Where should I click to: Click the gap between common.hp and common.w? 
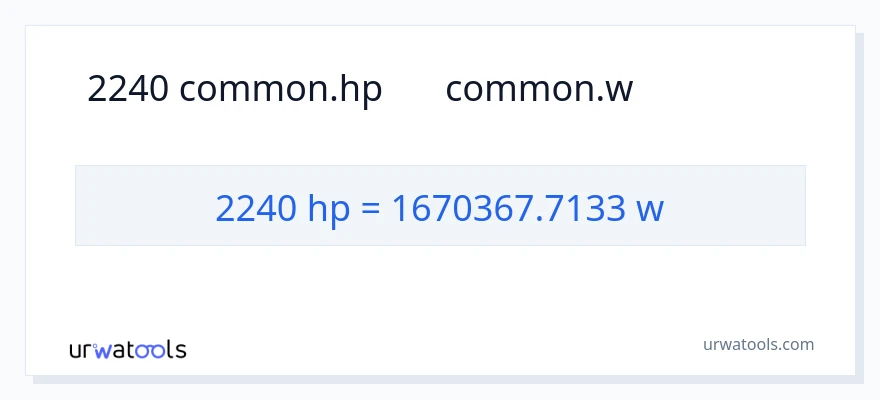[x=414, y=89]
